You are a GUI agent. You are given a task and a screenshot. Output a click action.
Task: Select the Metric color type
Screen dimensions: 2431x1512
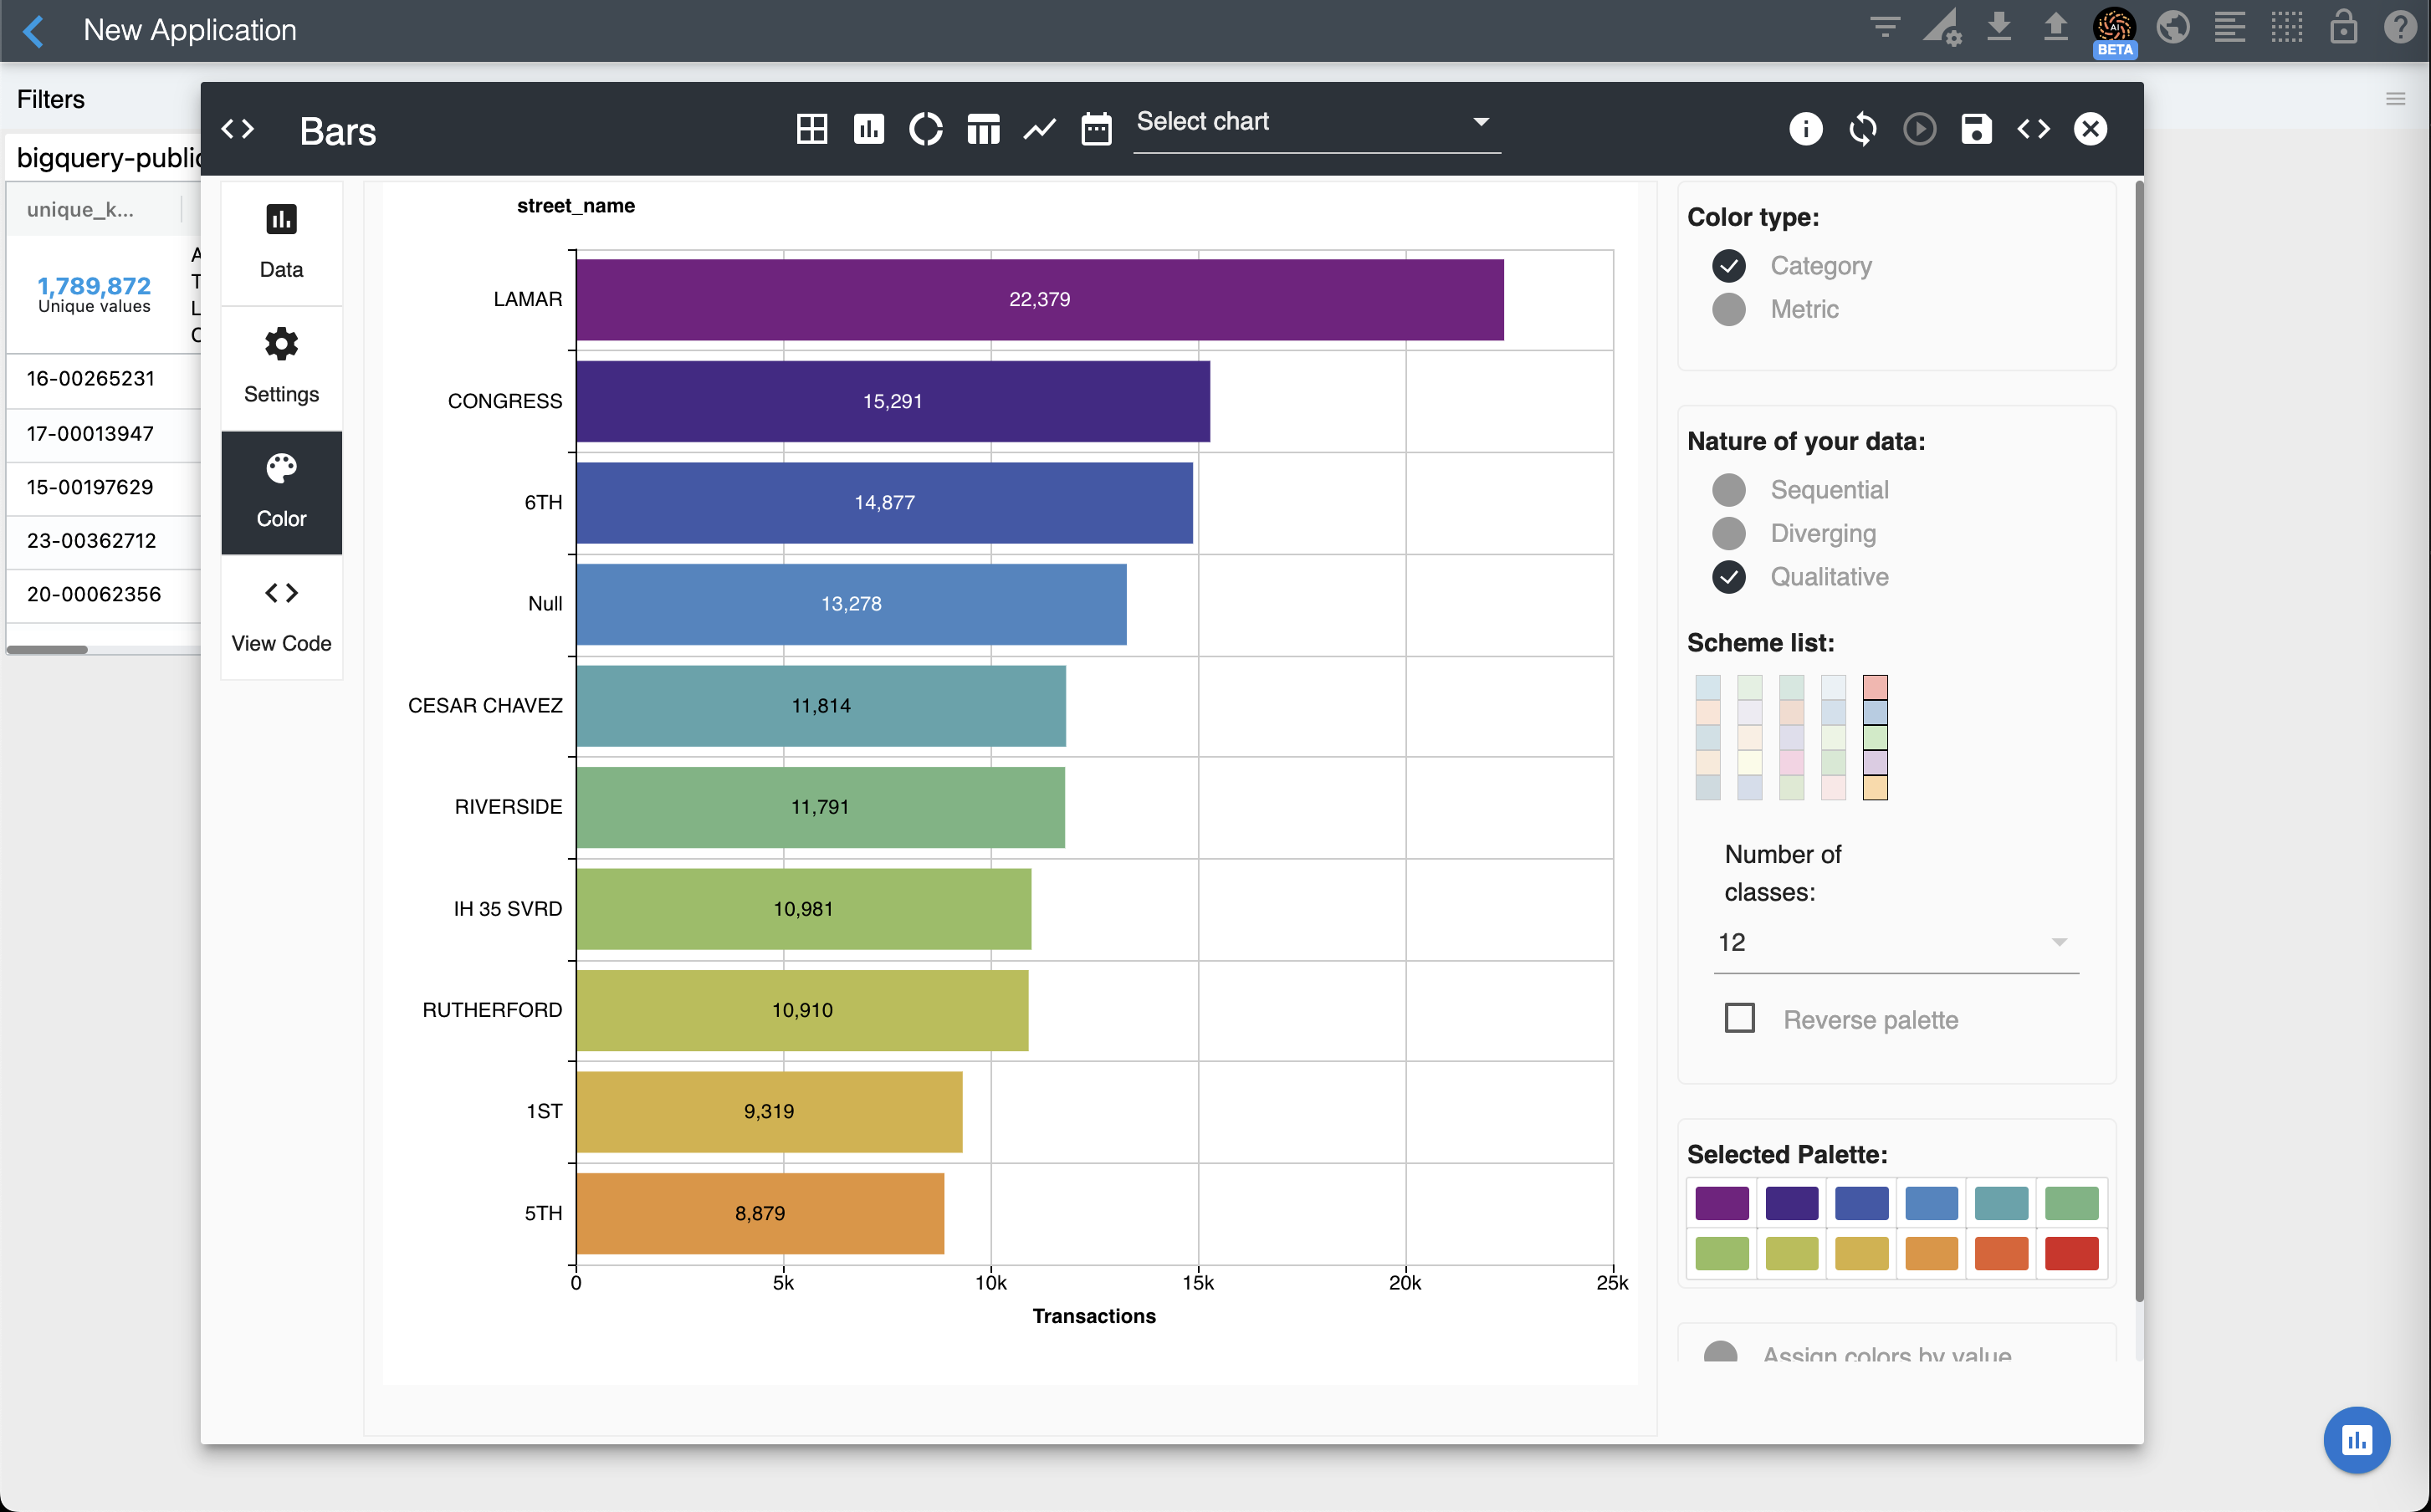(1729, 309)
